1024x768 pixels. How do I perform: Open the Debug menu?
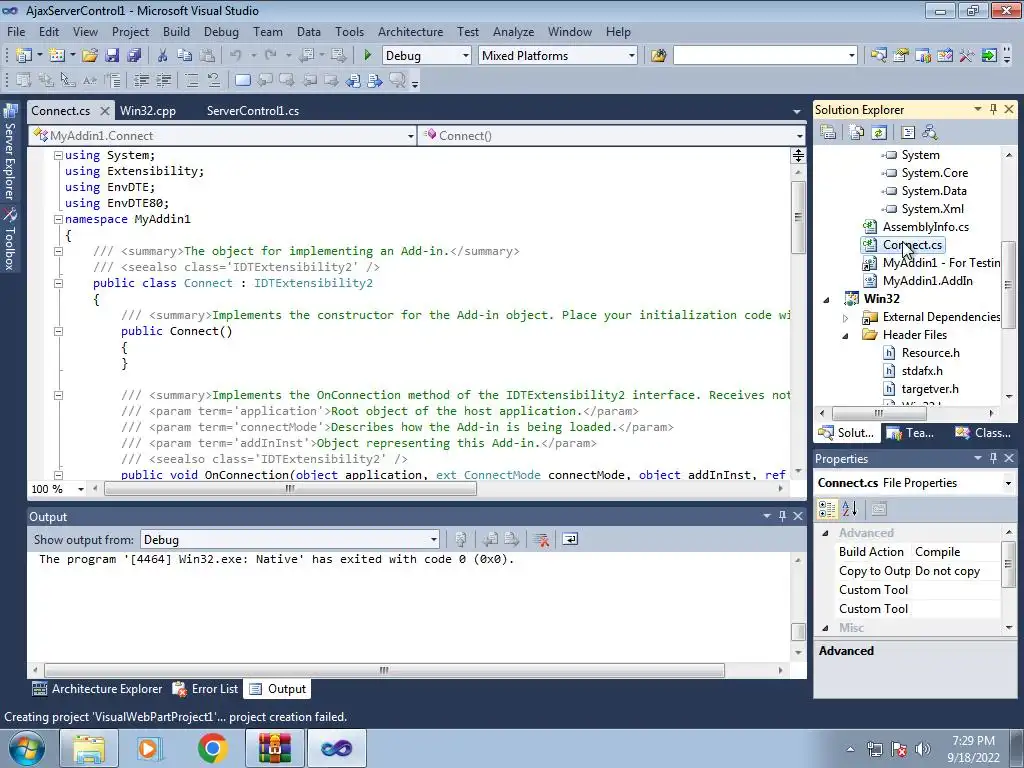click(x=221, y=31)
